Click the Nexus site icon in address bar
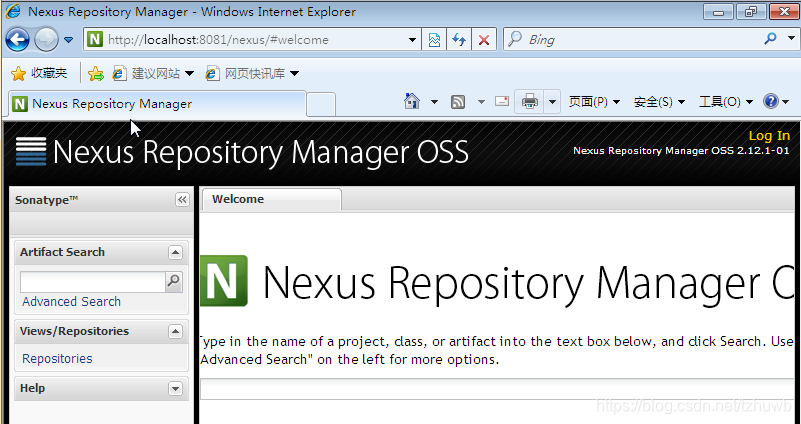The width and height of the screenshot is (801, 424). pos(95,39)
